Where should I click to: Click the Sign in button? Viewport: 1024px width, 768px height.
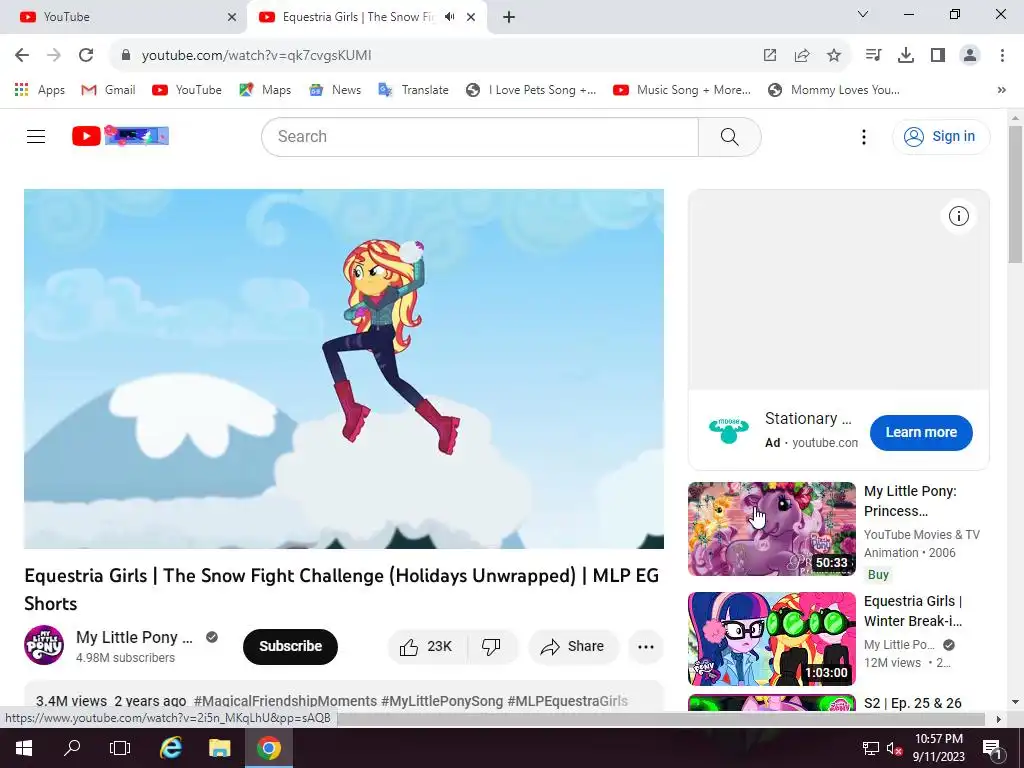point(940,136)
